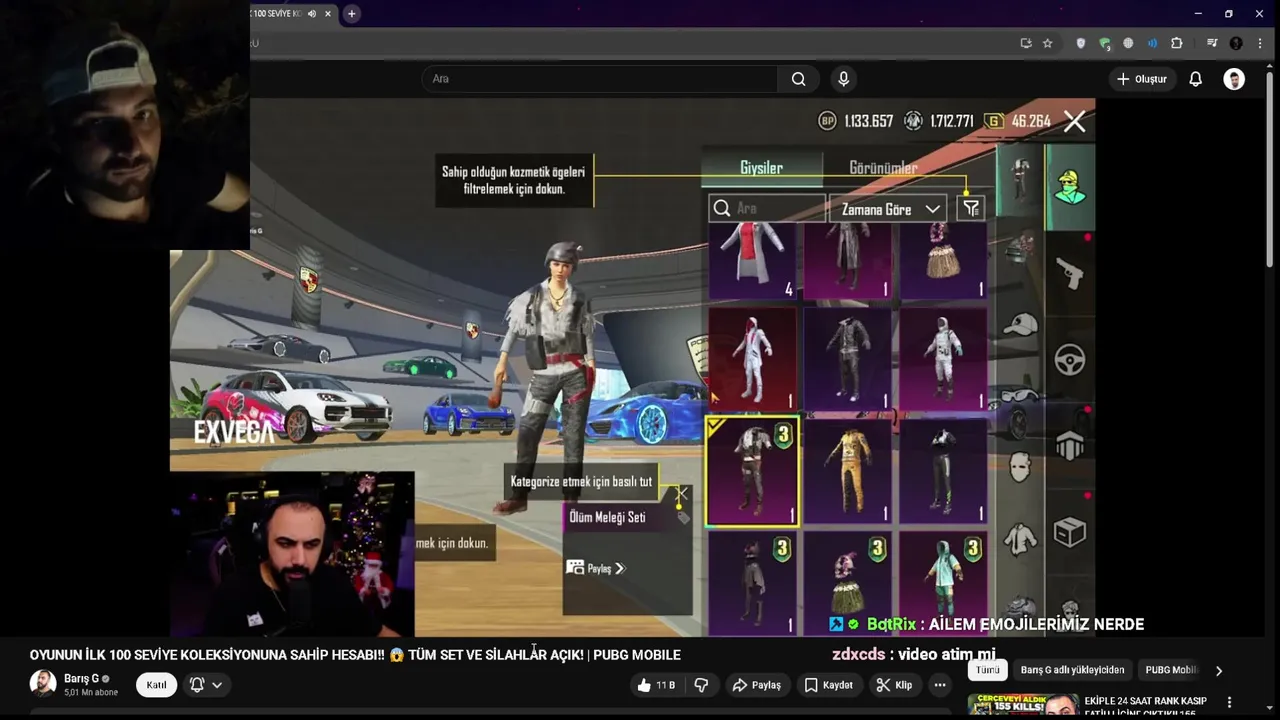This screenshot has height=720, width=1280.
Task: Open more video actions ellipsis
Action: (939, 685)
